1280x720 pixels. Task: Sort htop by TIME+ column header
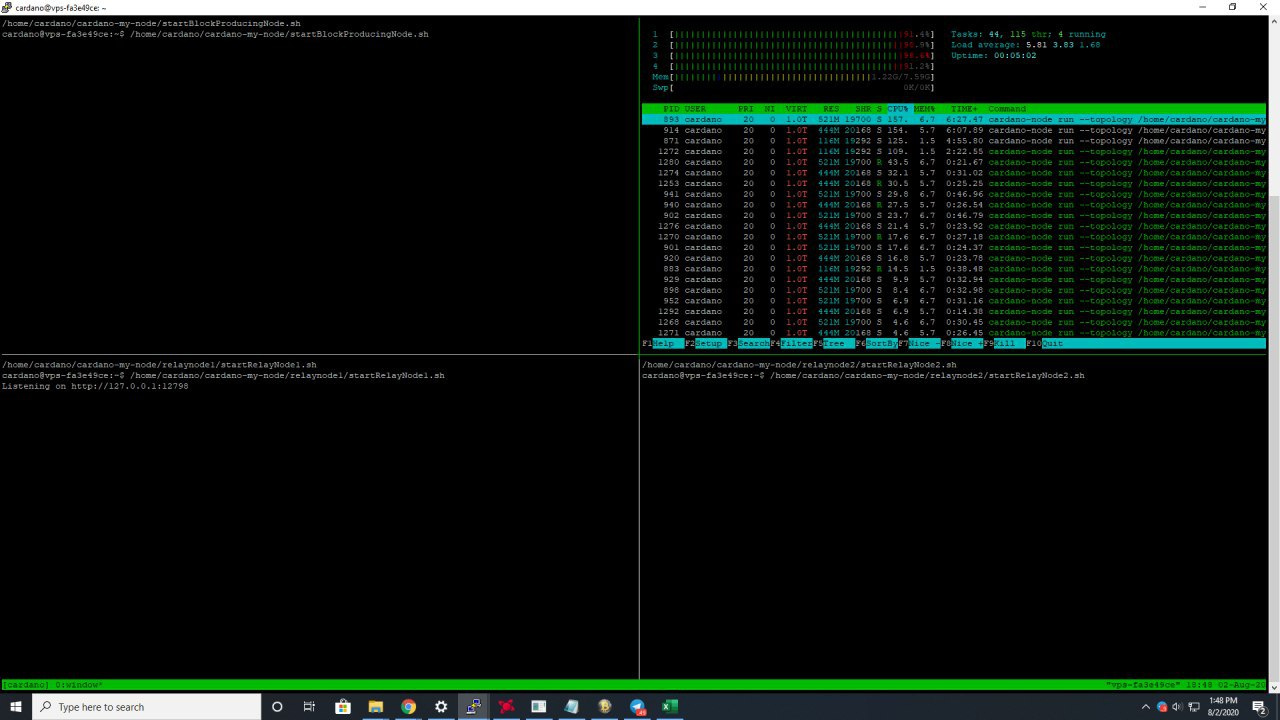964,109
